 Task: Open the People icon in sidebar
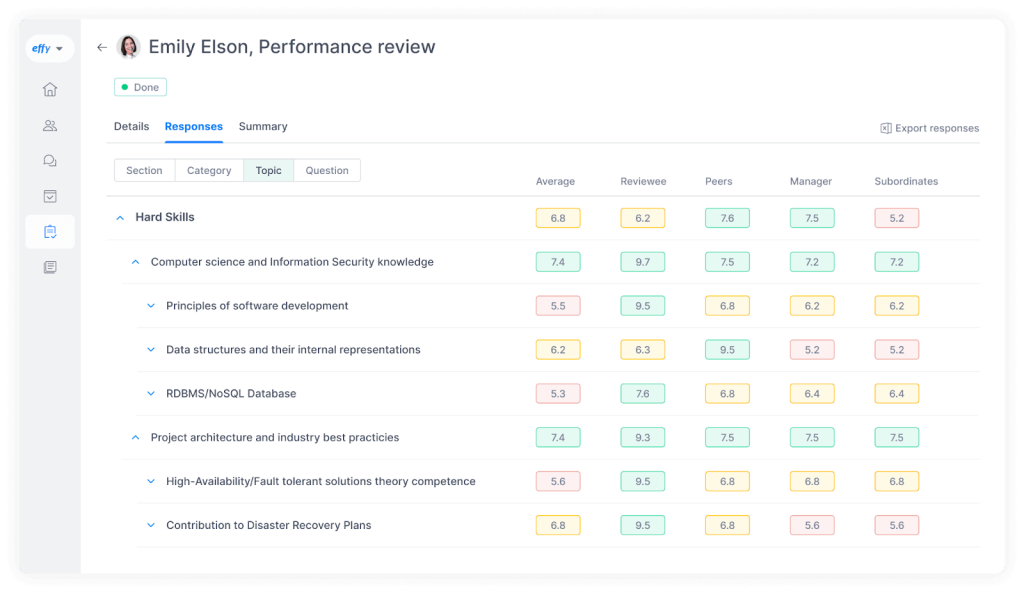[50, 126]
